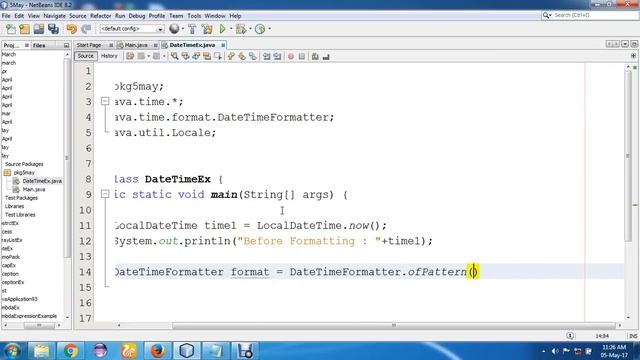Click the Redo arrow icon
This screenshot has width=640, height=360.
coord(86,29)
